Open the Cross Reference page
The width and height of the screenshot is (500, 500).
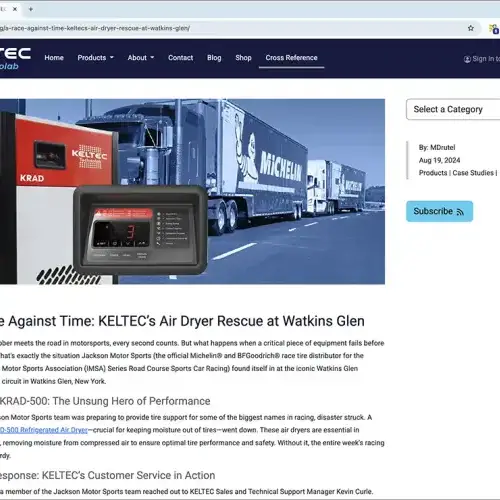click(x=291, y=58)
